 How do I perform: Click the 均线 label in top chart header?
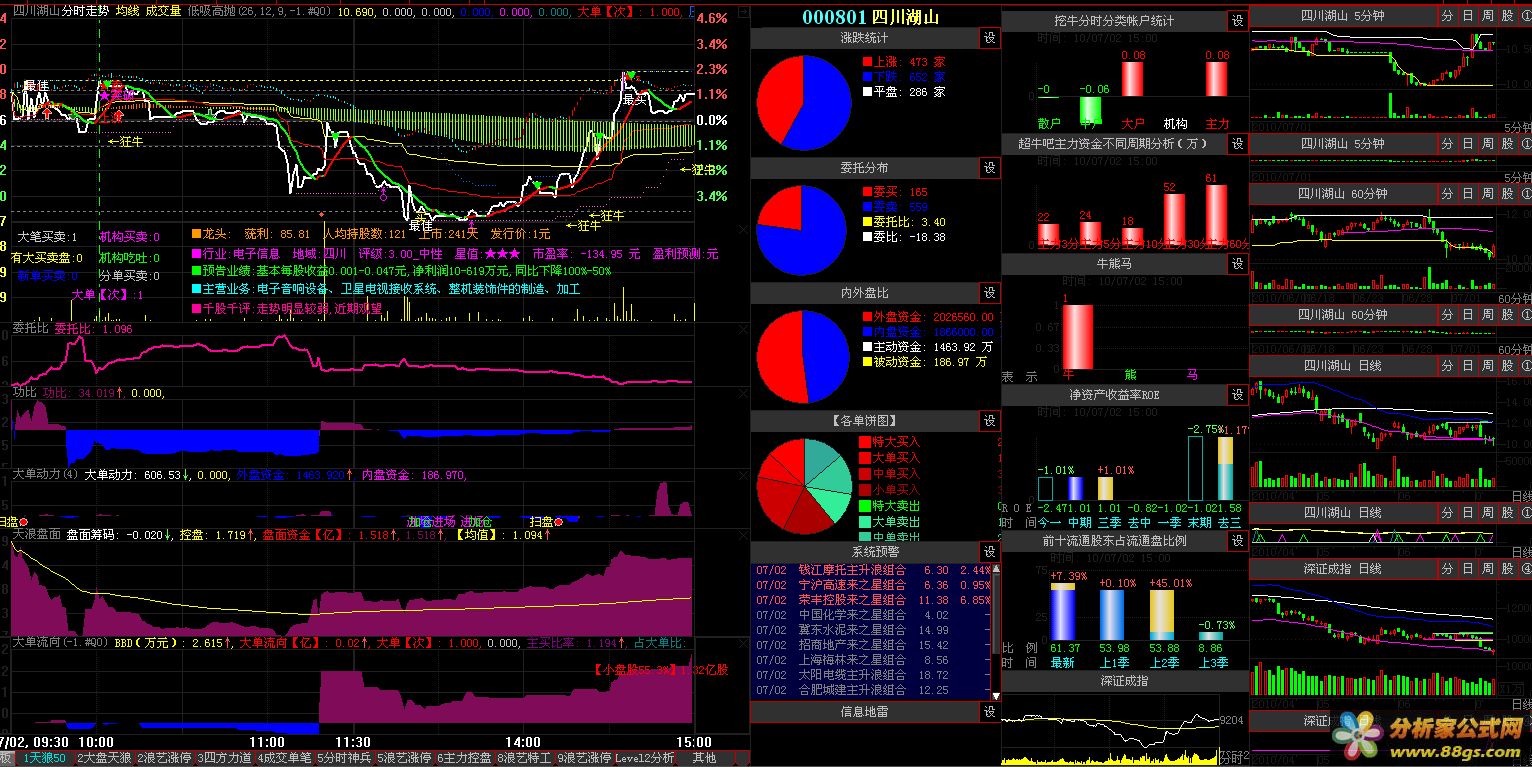coord(127,10)
